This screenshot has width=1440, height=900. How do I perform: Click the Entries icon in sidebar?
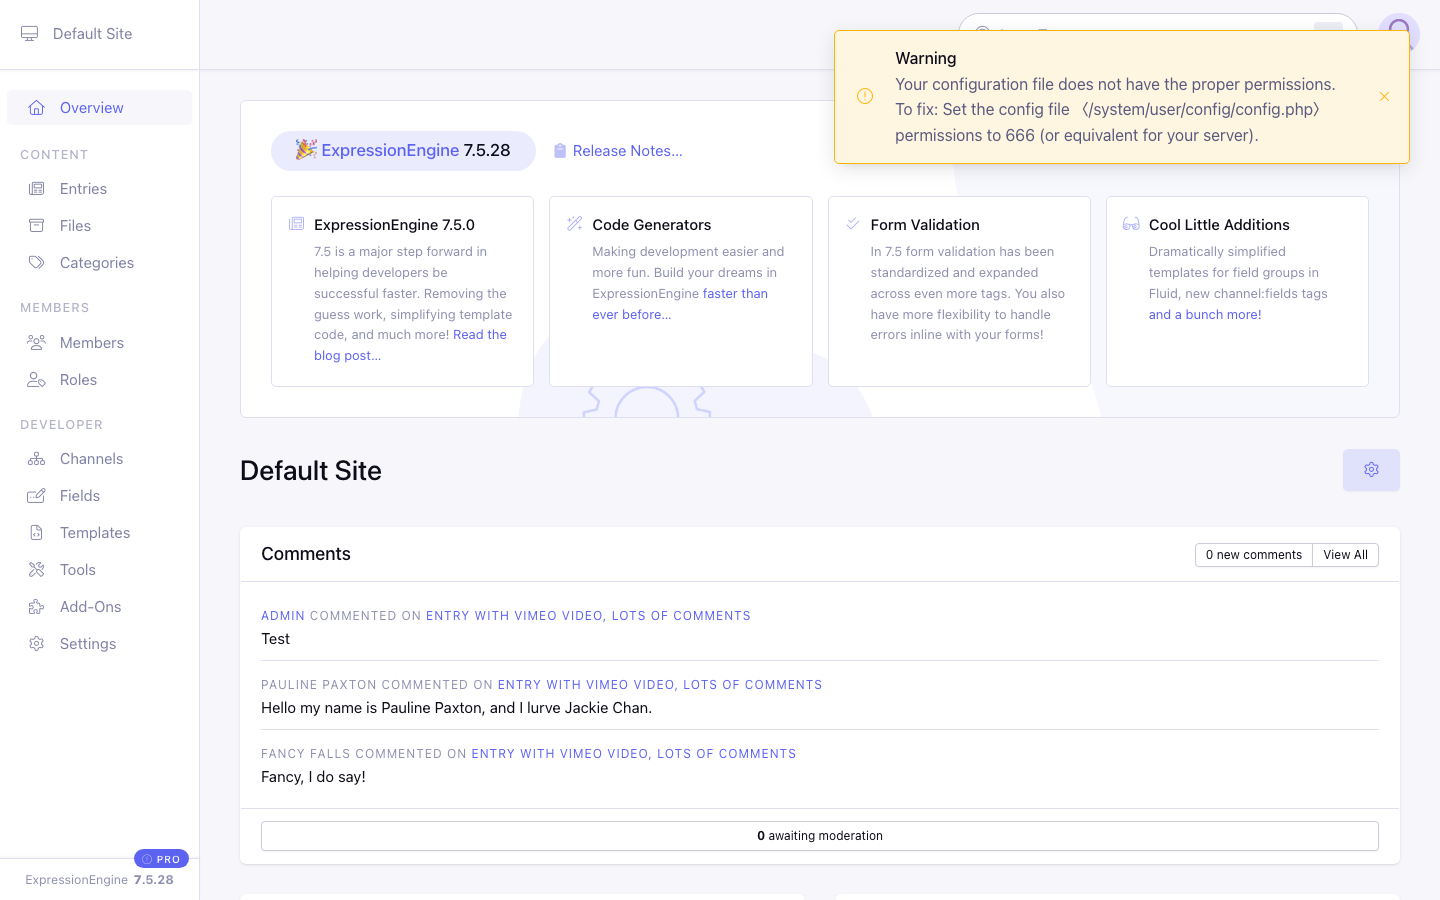37,189
